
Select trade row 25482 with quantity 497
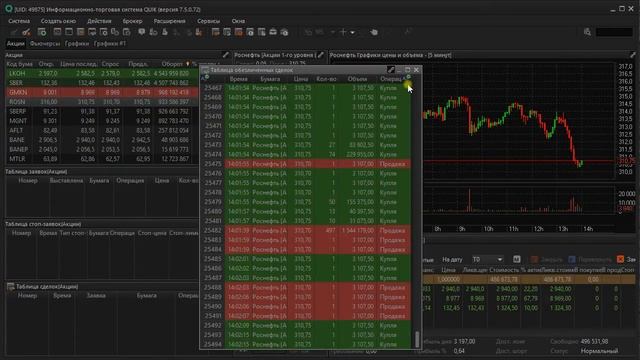[307, 231]
